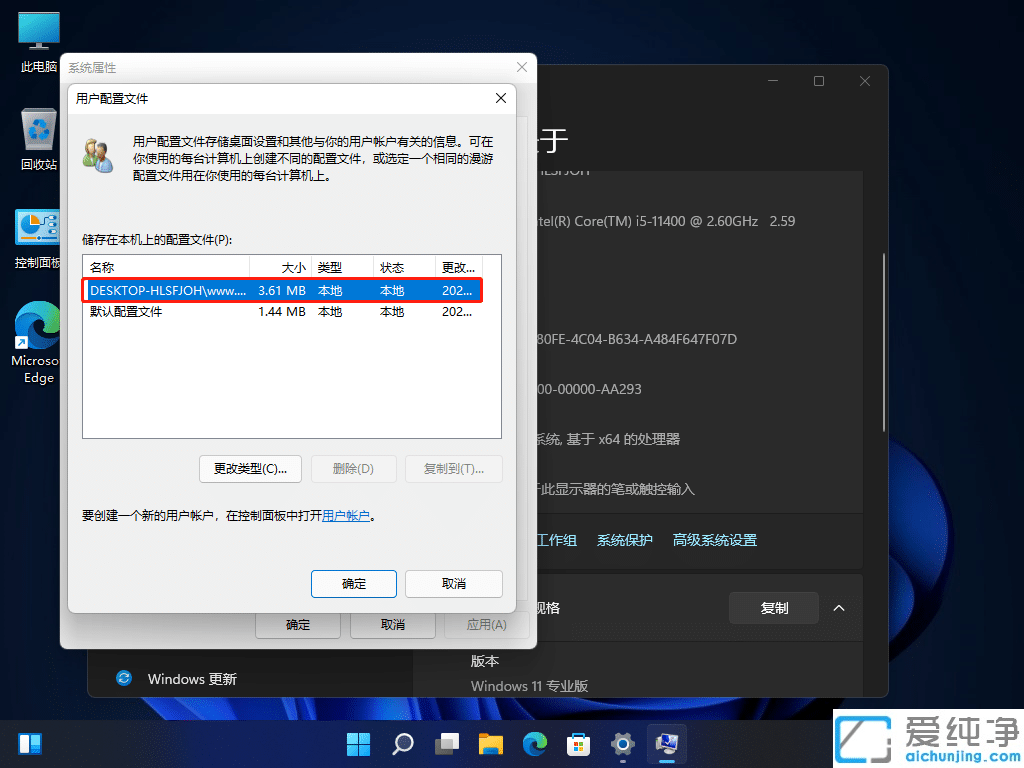1024x768 pixels.
Task: Collapse the 设备规格 section with the chevron
Action: pos(839,607)
